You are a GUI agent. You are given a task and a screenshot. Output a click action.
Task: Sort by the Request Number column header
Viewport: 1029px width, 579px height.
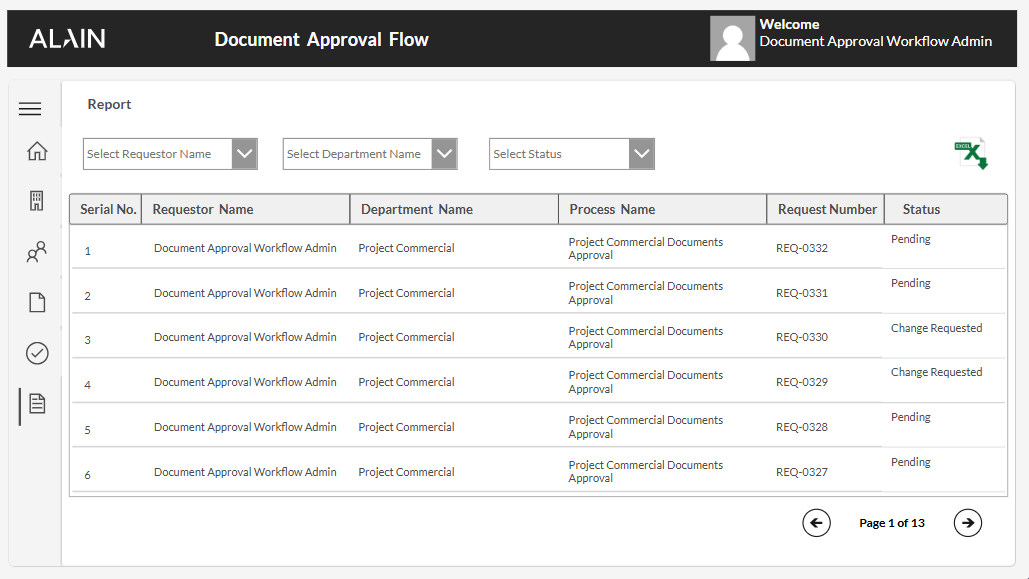(x=825, y=209)
